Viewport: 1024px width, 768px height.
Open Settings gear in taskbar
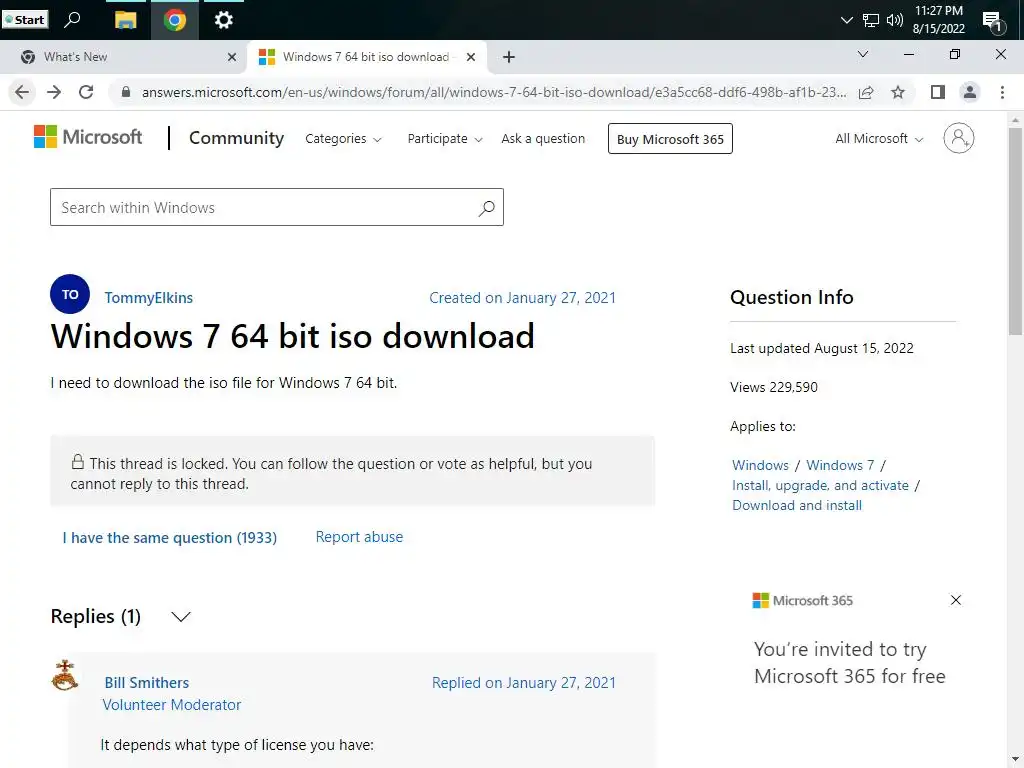pyautogui.click(x=223, y=20)
